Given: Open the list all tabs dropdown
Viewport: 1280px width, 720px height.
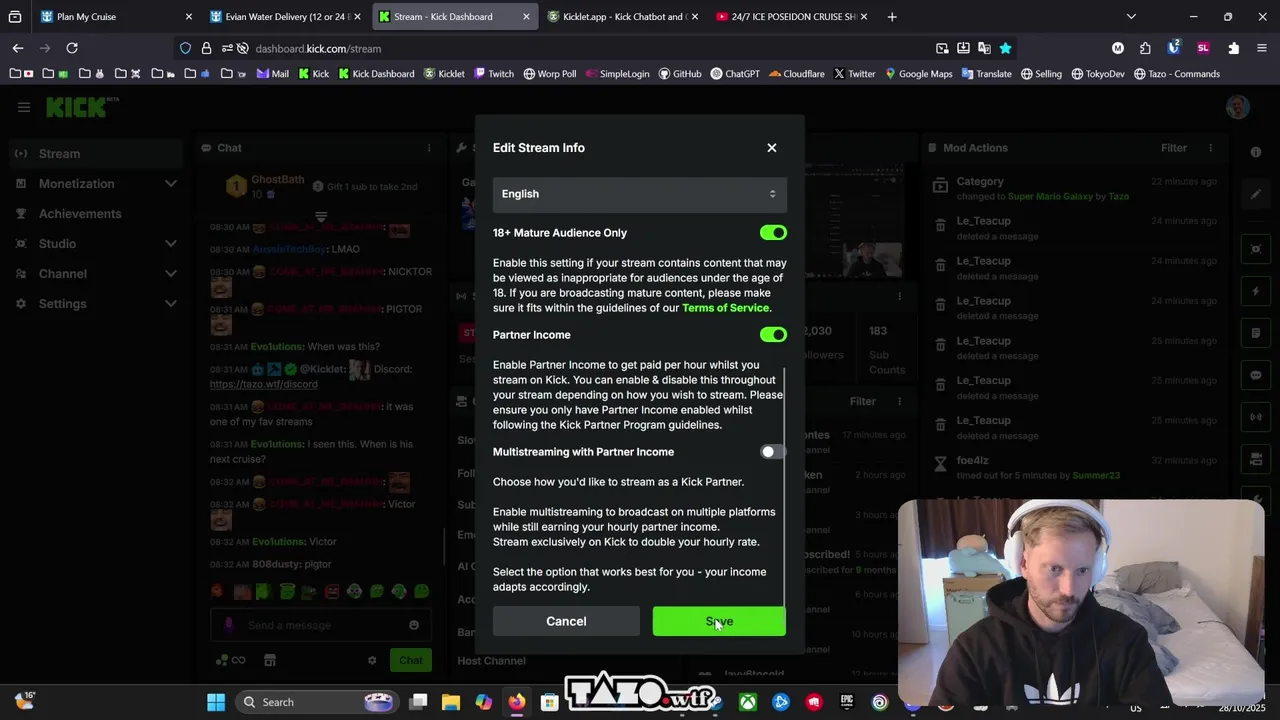Looking at the screenshot, I should pos(1131,17).
